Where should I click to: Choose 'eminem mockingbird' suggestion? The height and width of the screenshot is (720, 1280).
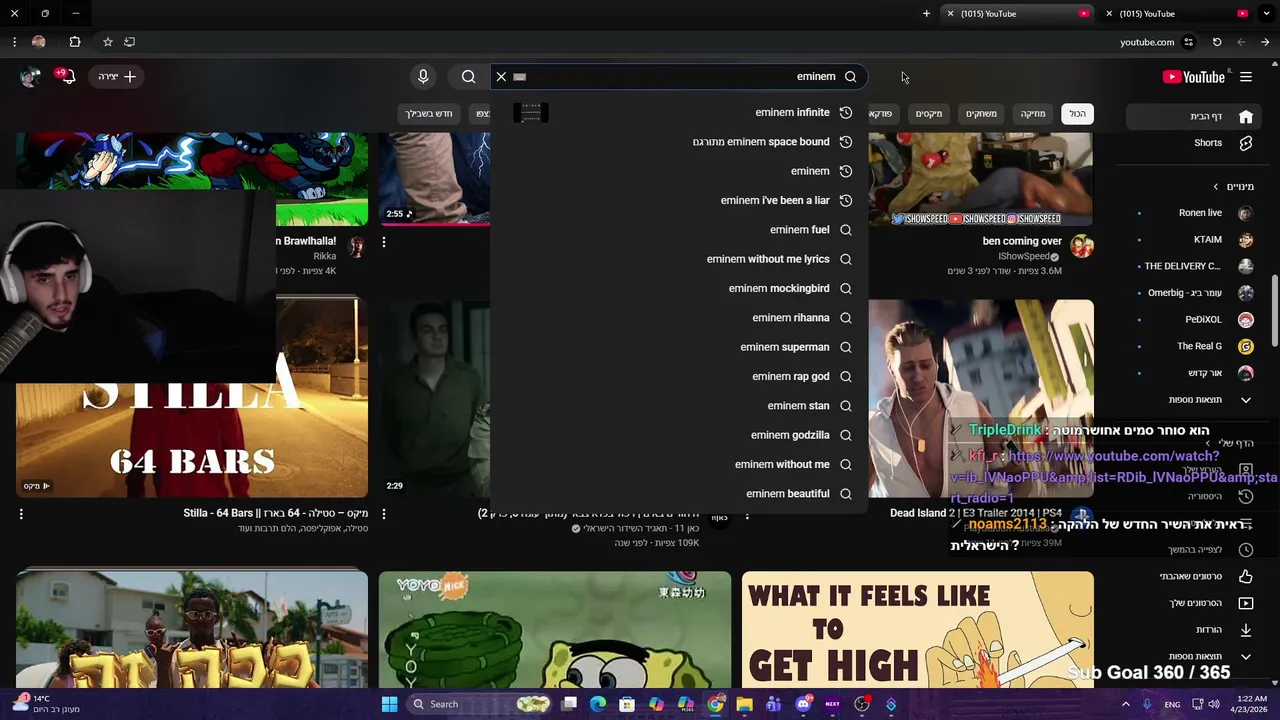pos(679,288)
